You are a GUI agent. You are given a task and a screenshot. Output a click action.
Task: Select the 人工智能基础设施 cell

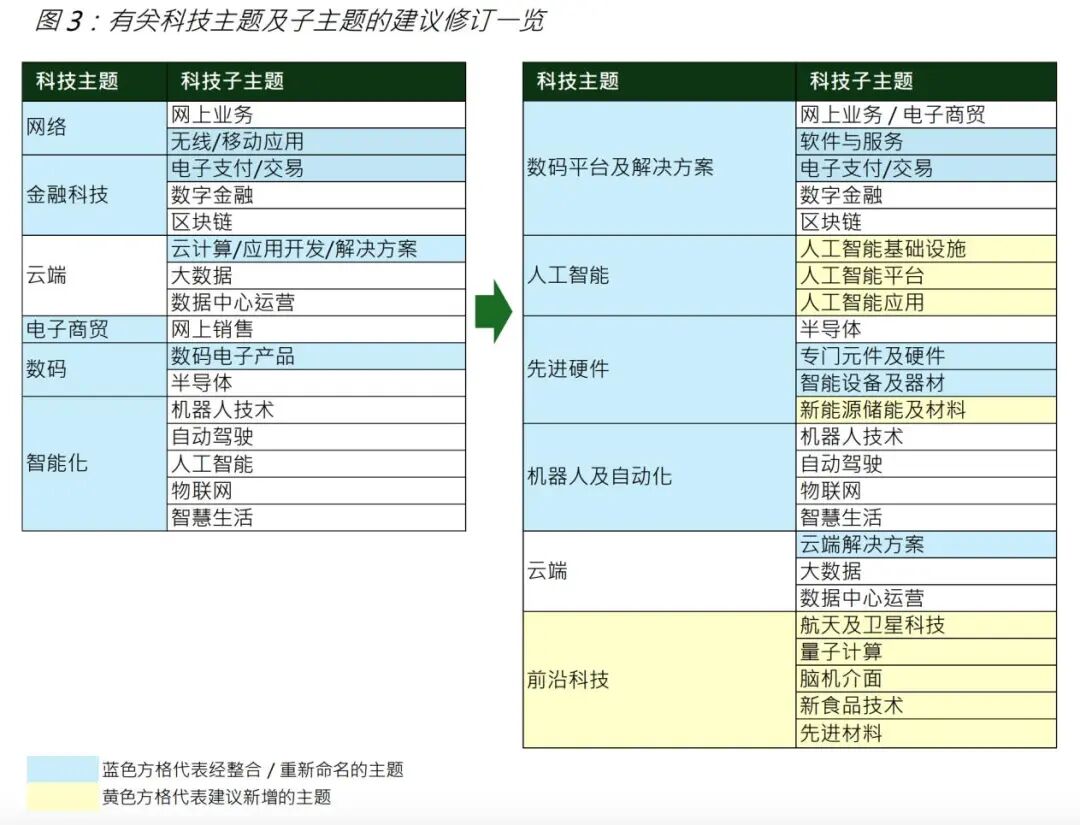(926, 249)
